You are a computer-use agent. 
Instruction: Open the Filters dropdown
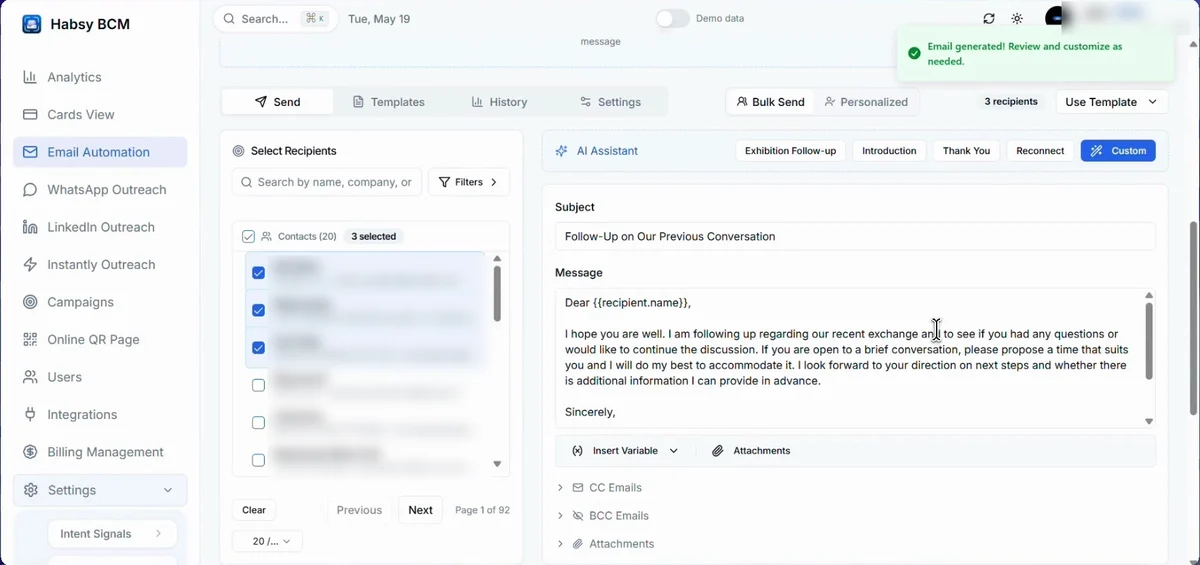point(469,182)
